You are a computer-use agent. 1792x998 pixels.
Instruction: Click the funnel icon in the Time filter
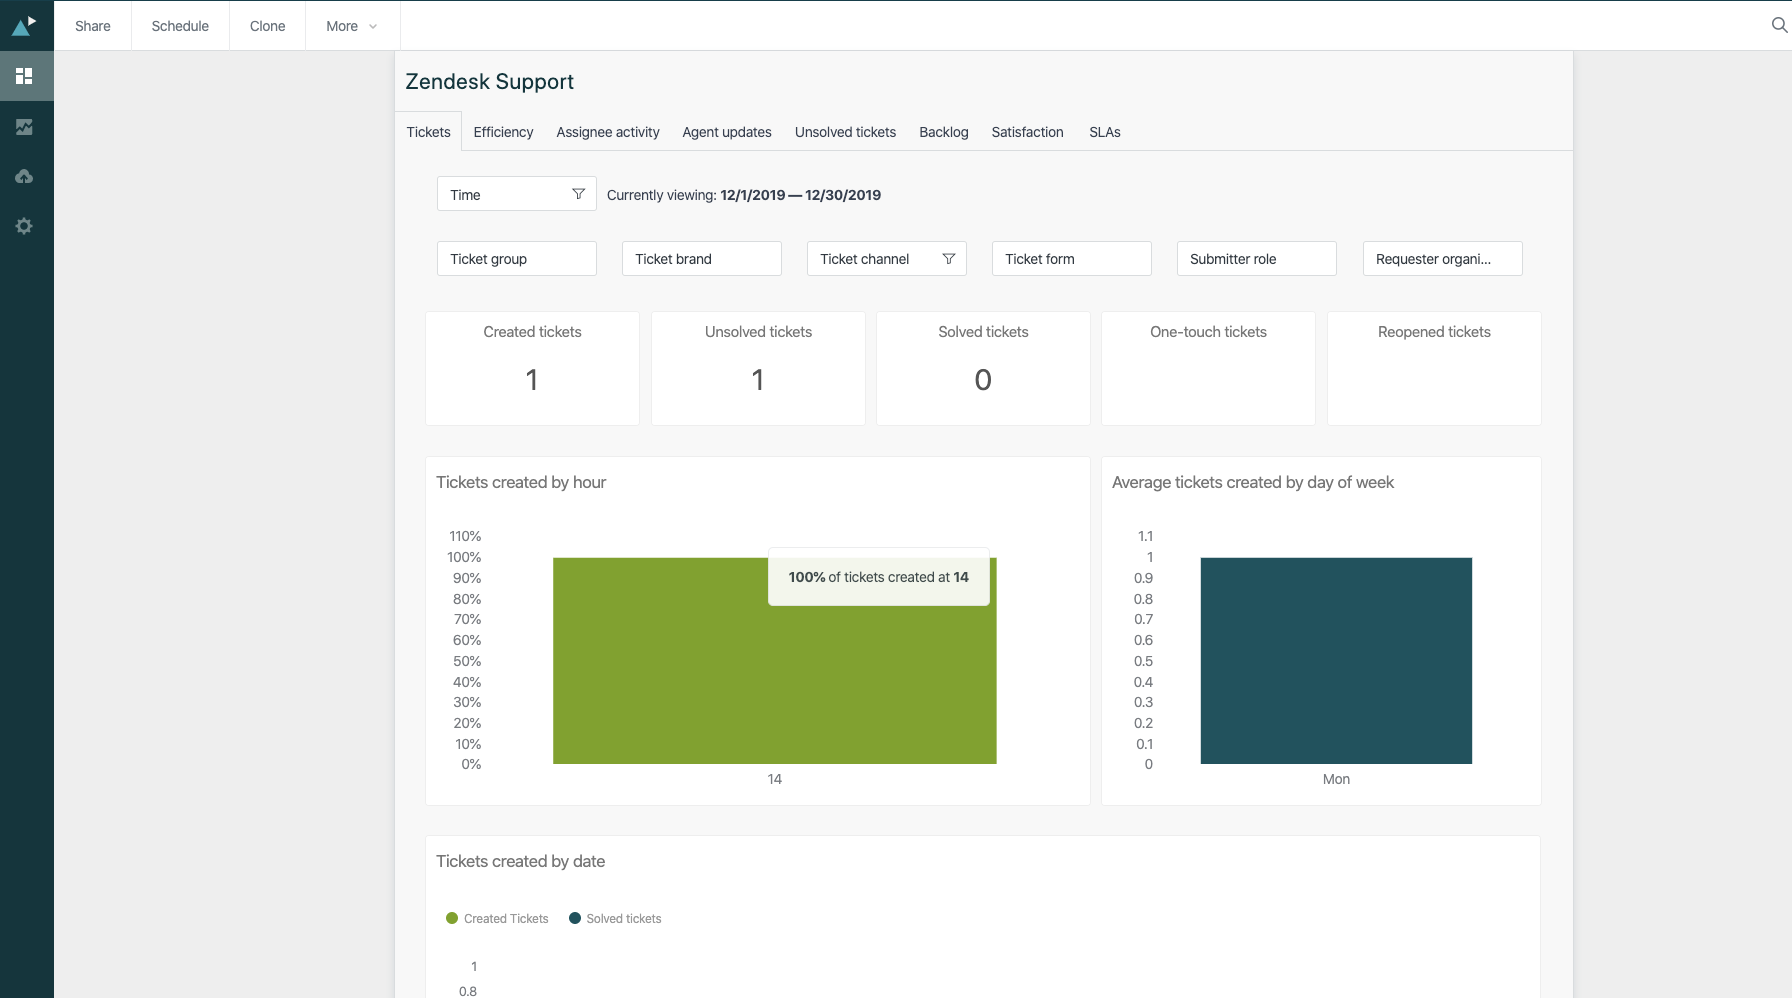(x=578, y=194)
